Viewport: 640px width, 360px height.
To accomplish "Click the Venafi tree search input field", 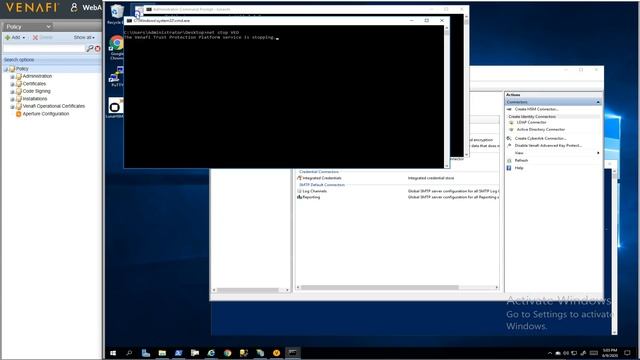I will [44, 49].
